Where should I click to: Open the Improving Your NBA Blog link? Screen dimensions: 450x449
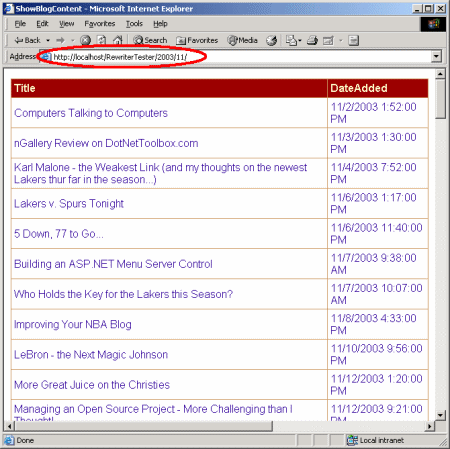[73, 324]
